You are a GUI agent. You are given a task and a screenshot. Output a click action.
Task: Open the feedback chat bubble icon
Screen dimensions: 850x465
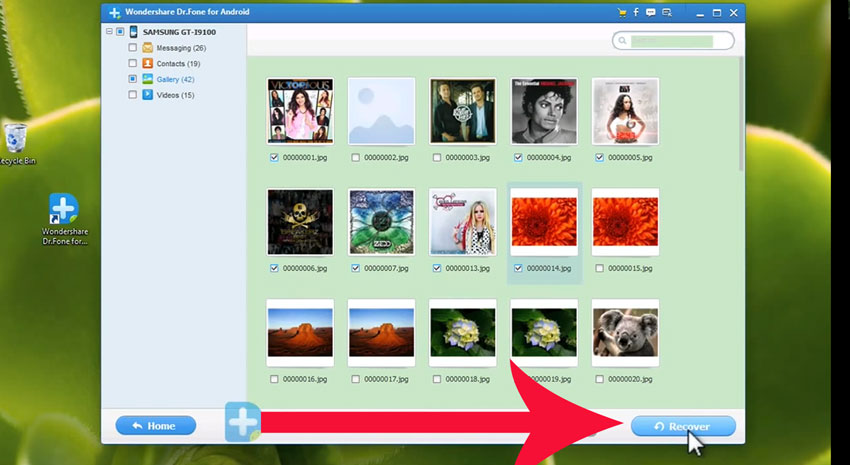coord(651,12)
